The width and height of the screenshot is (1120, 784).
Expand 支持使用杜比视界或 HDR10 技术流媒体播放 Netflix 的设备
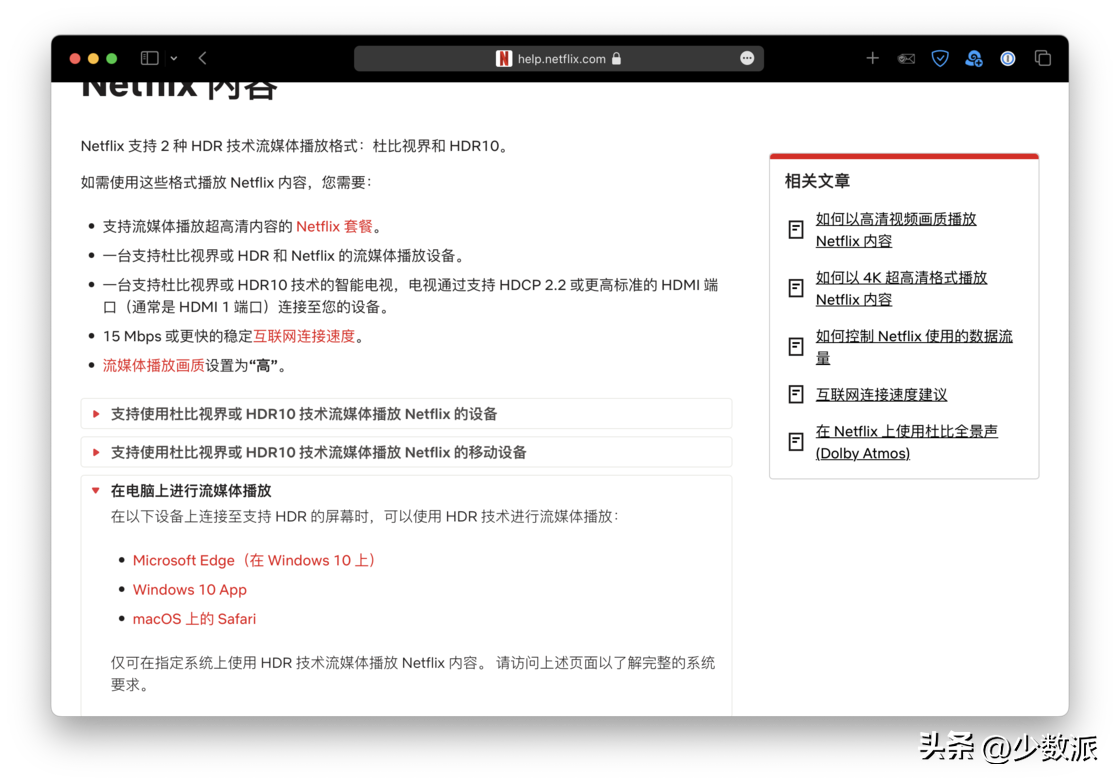coord(406,414)
